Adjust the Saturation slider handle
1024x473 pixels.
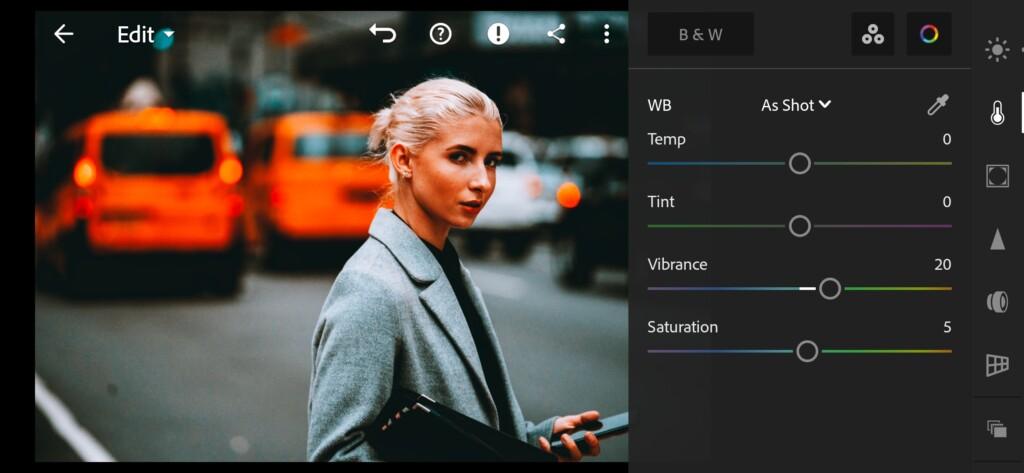[807, 351]
